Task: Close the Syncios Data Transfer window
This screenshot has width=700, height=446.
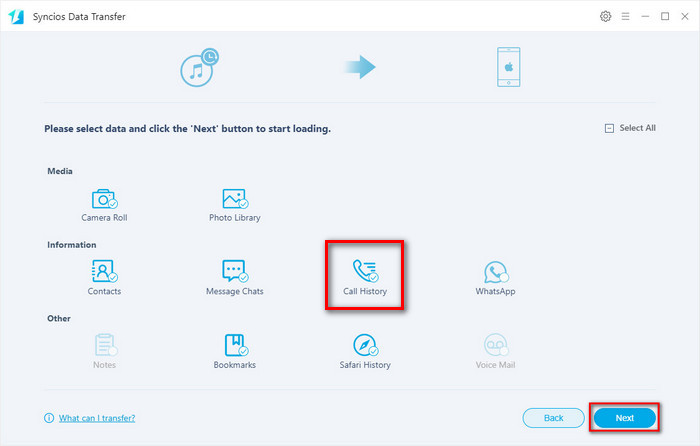Action: pos(685,17)
